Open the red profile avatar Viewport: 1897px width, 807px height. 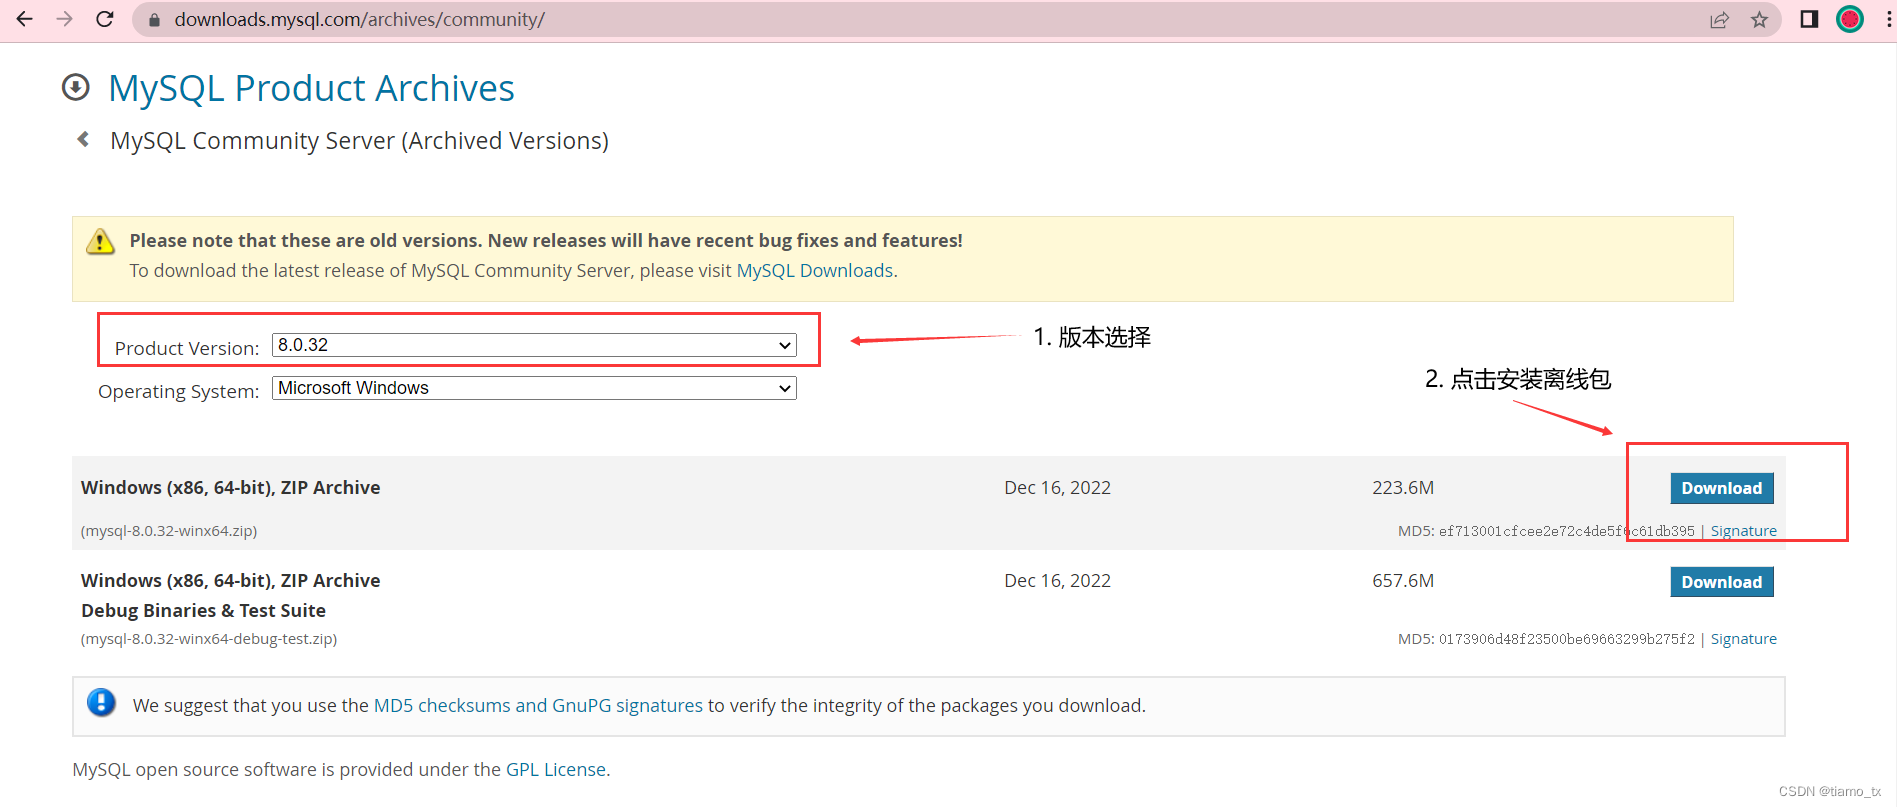pyautogui.click(x=1850, y=19)
